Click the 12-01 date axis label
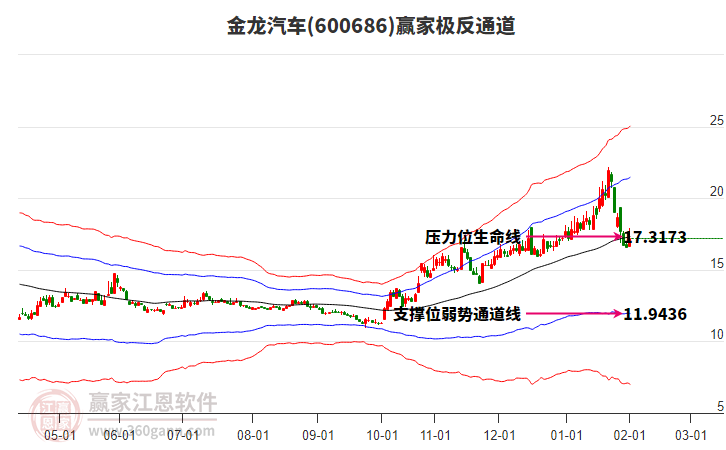This screenshot has height=450, width=726. click(x=499, y=435)
